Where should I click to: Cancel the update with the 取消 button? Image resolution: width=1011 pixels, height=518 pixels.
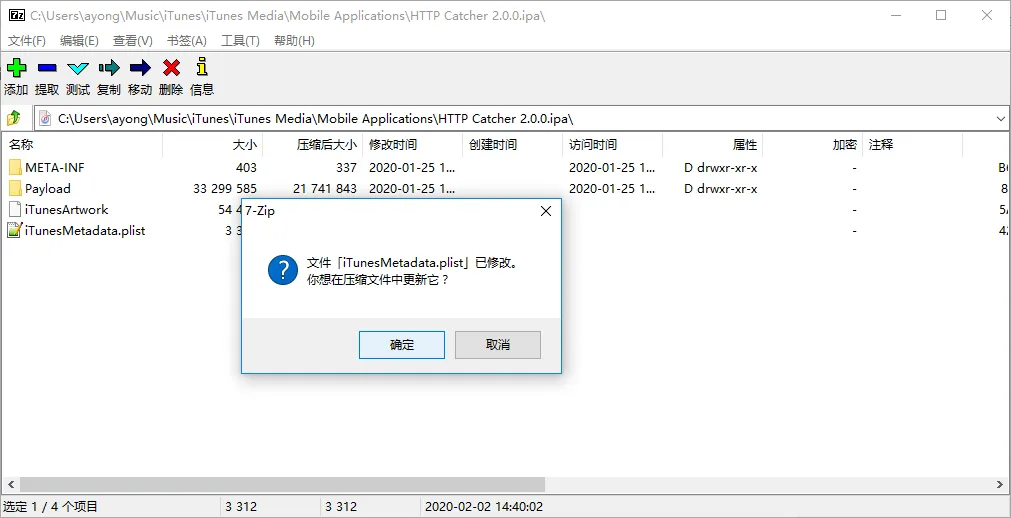click(x=498, y=345)
